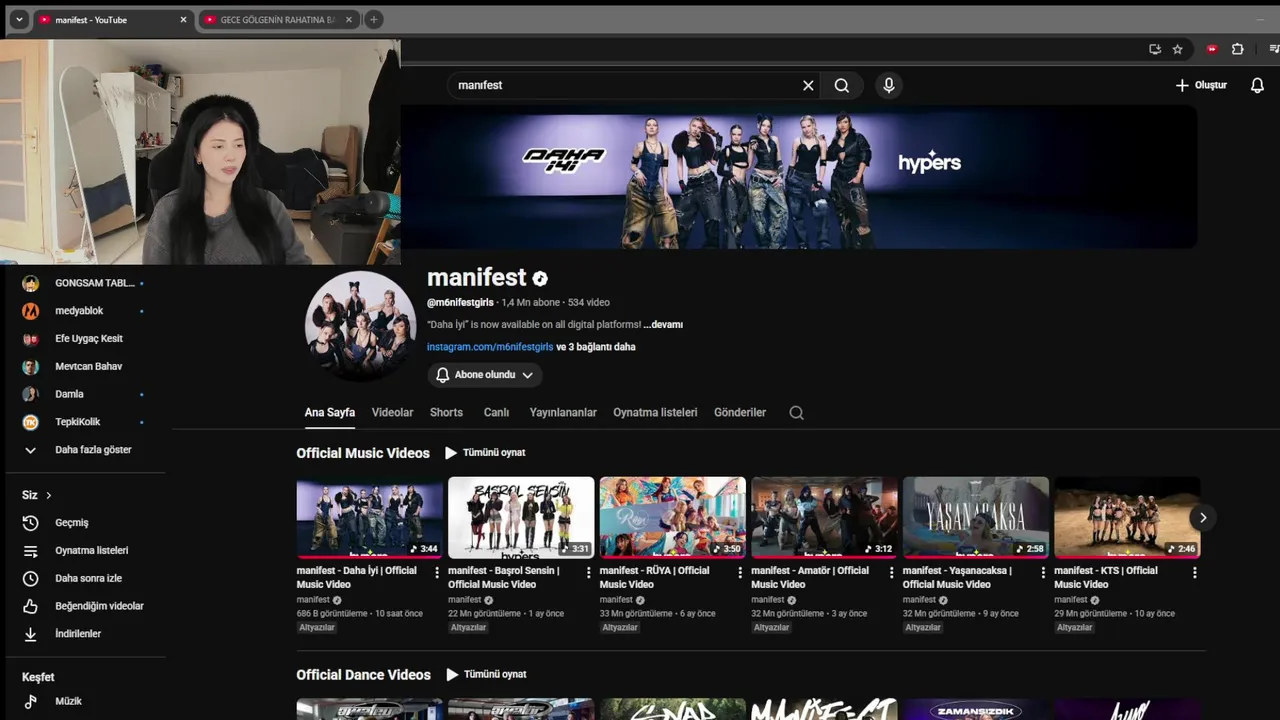
Task: Search within the channel using the magnifier icon
Action: click(796, 413)
